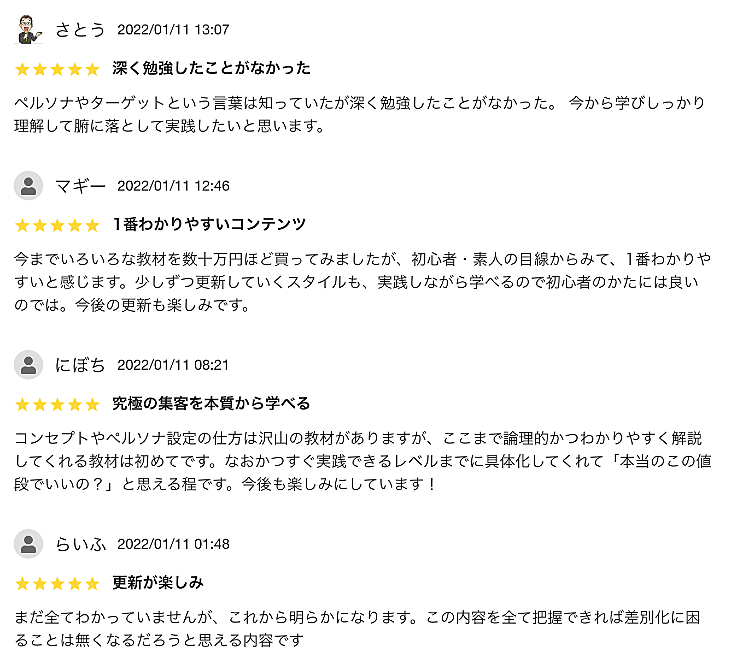Click らいふ's default profile avatar icon
731x670 pixels.
(28, 544)
